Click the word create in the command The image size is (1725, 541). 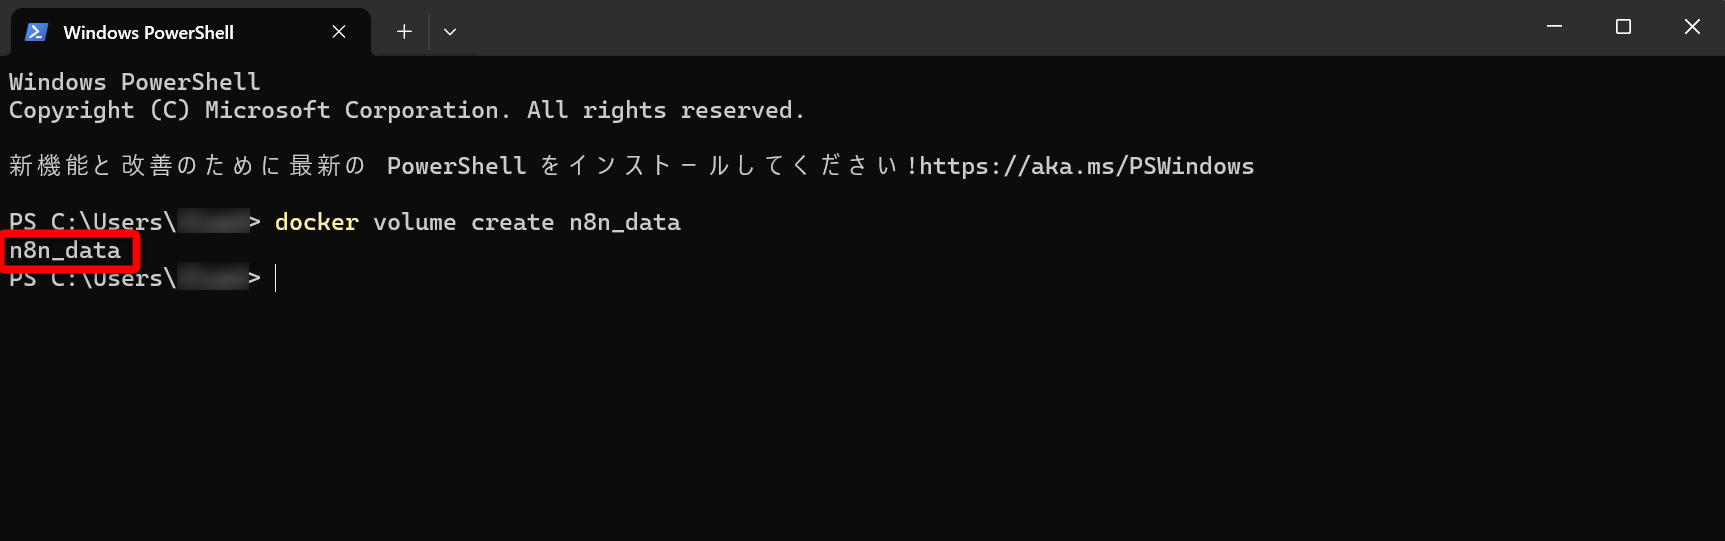pyautogui.click(x=512, y=222)
